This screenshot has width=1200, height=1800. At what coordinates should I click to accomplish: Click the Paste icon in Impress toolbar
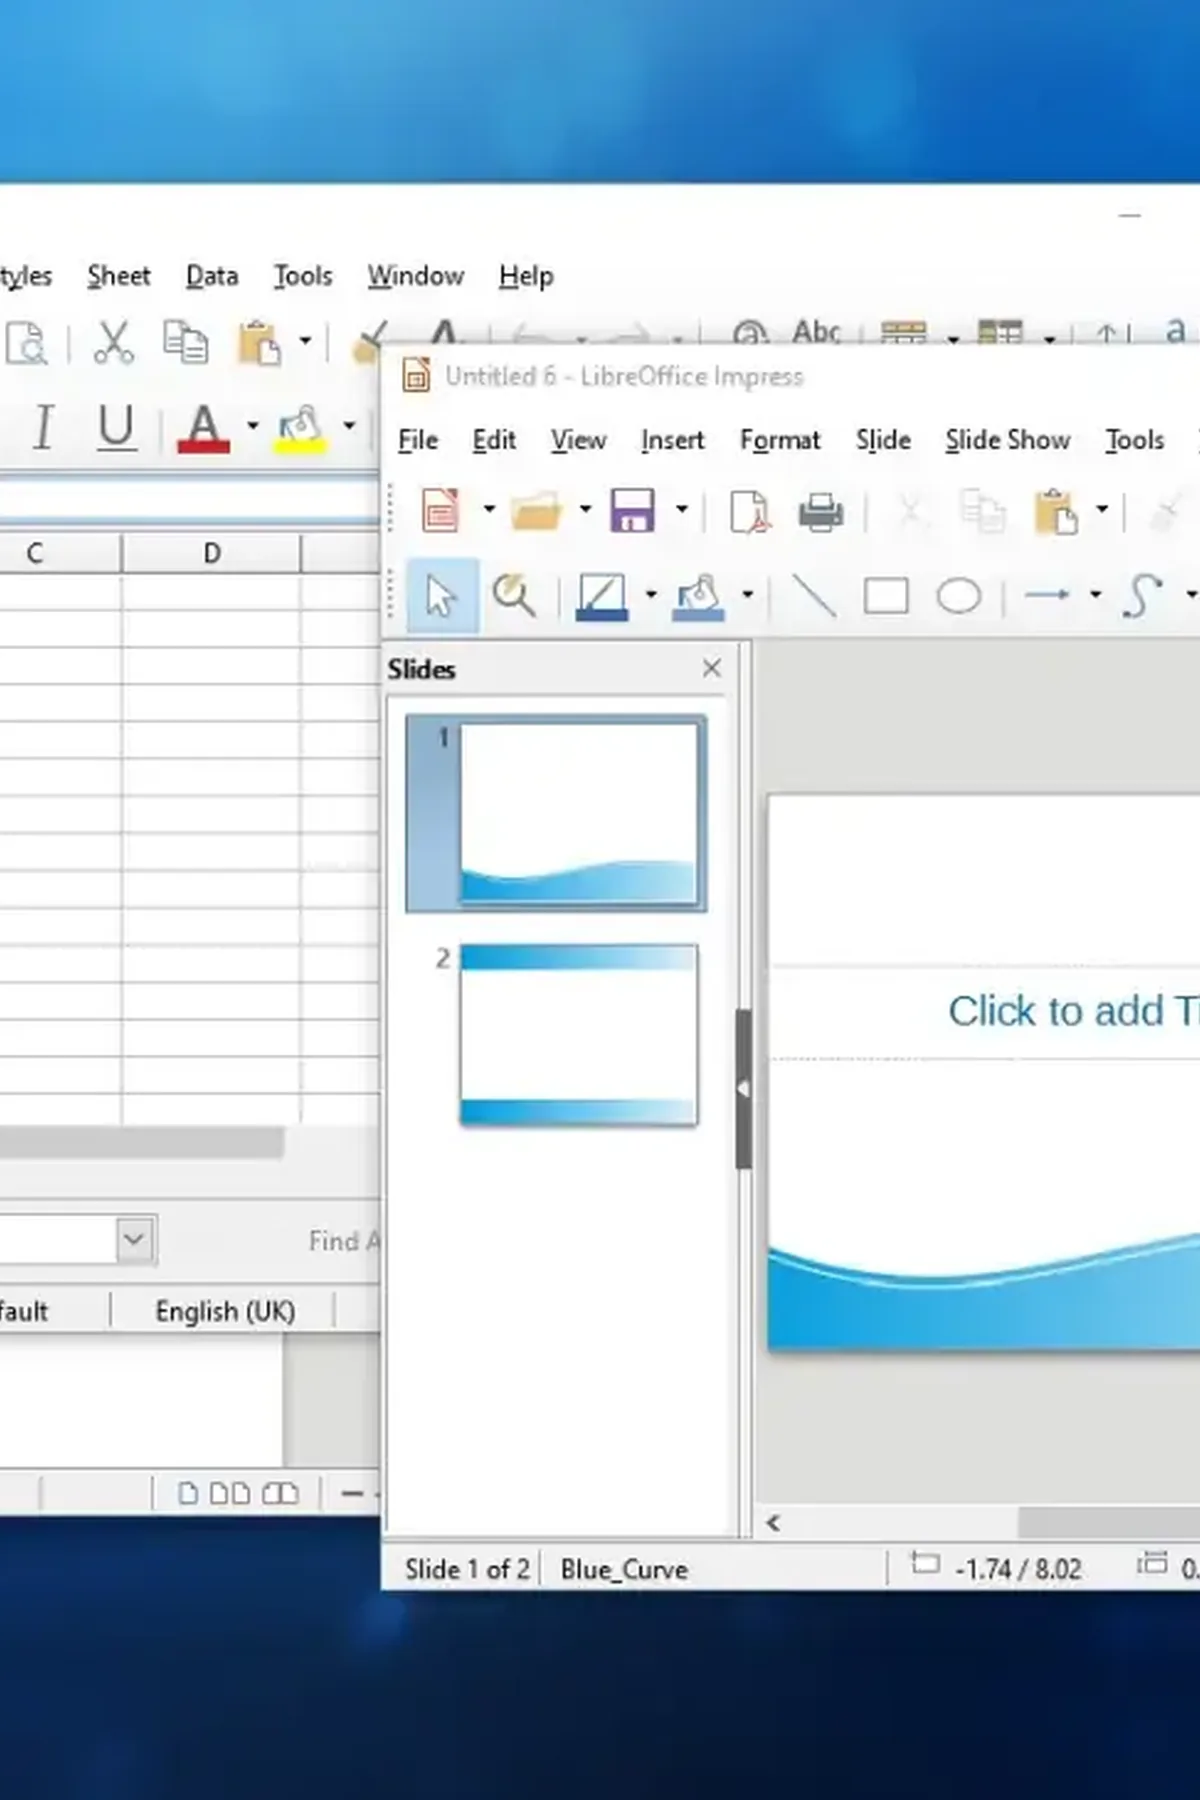[1056, 512]
